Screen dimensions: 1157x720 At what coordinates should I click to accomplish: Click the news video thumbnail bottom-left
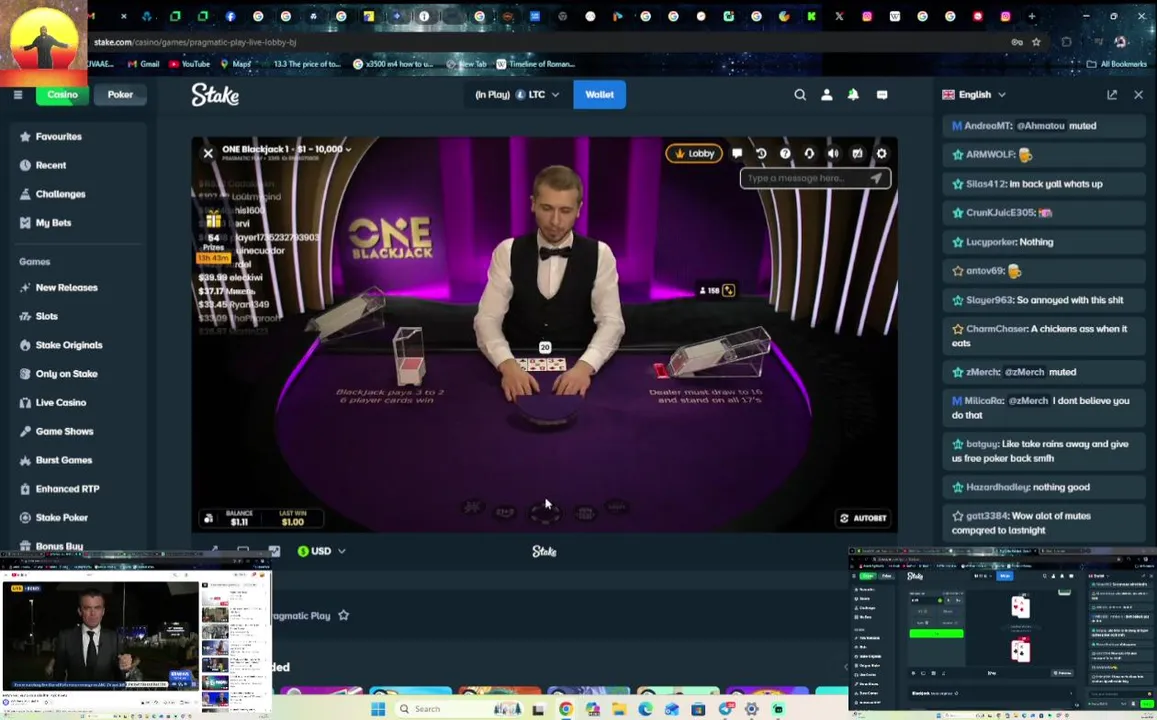pos(100,636)
